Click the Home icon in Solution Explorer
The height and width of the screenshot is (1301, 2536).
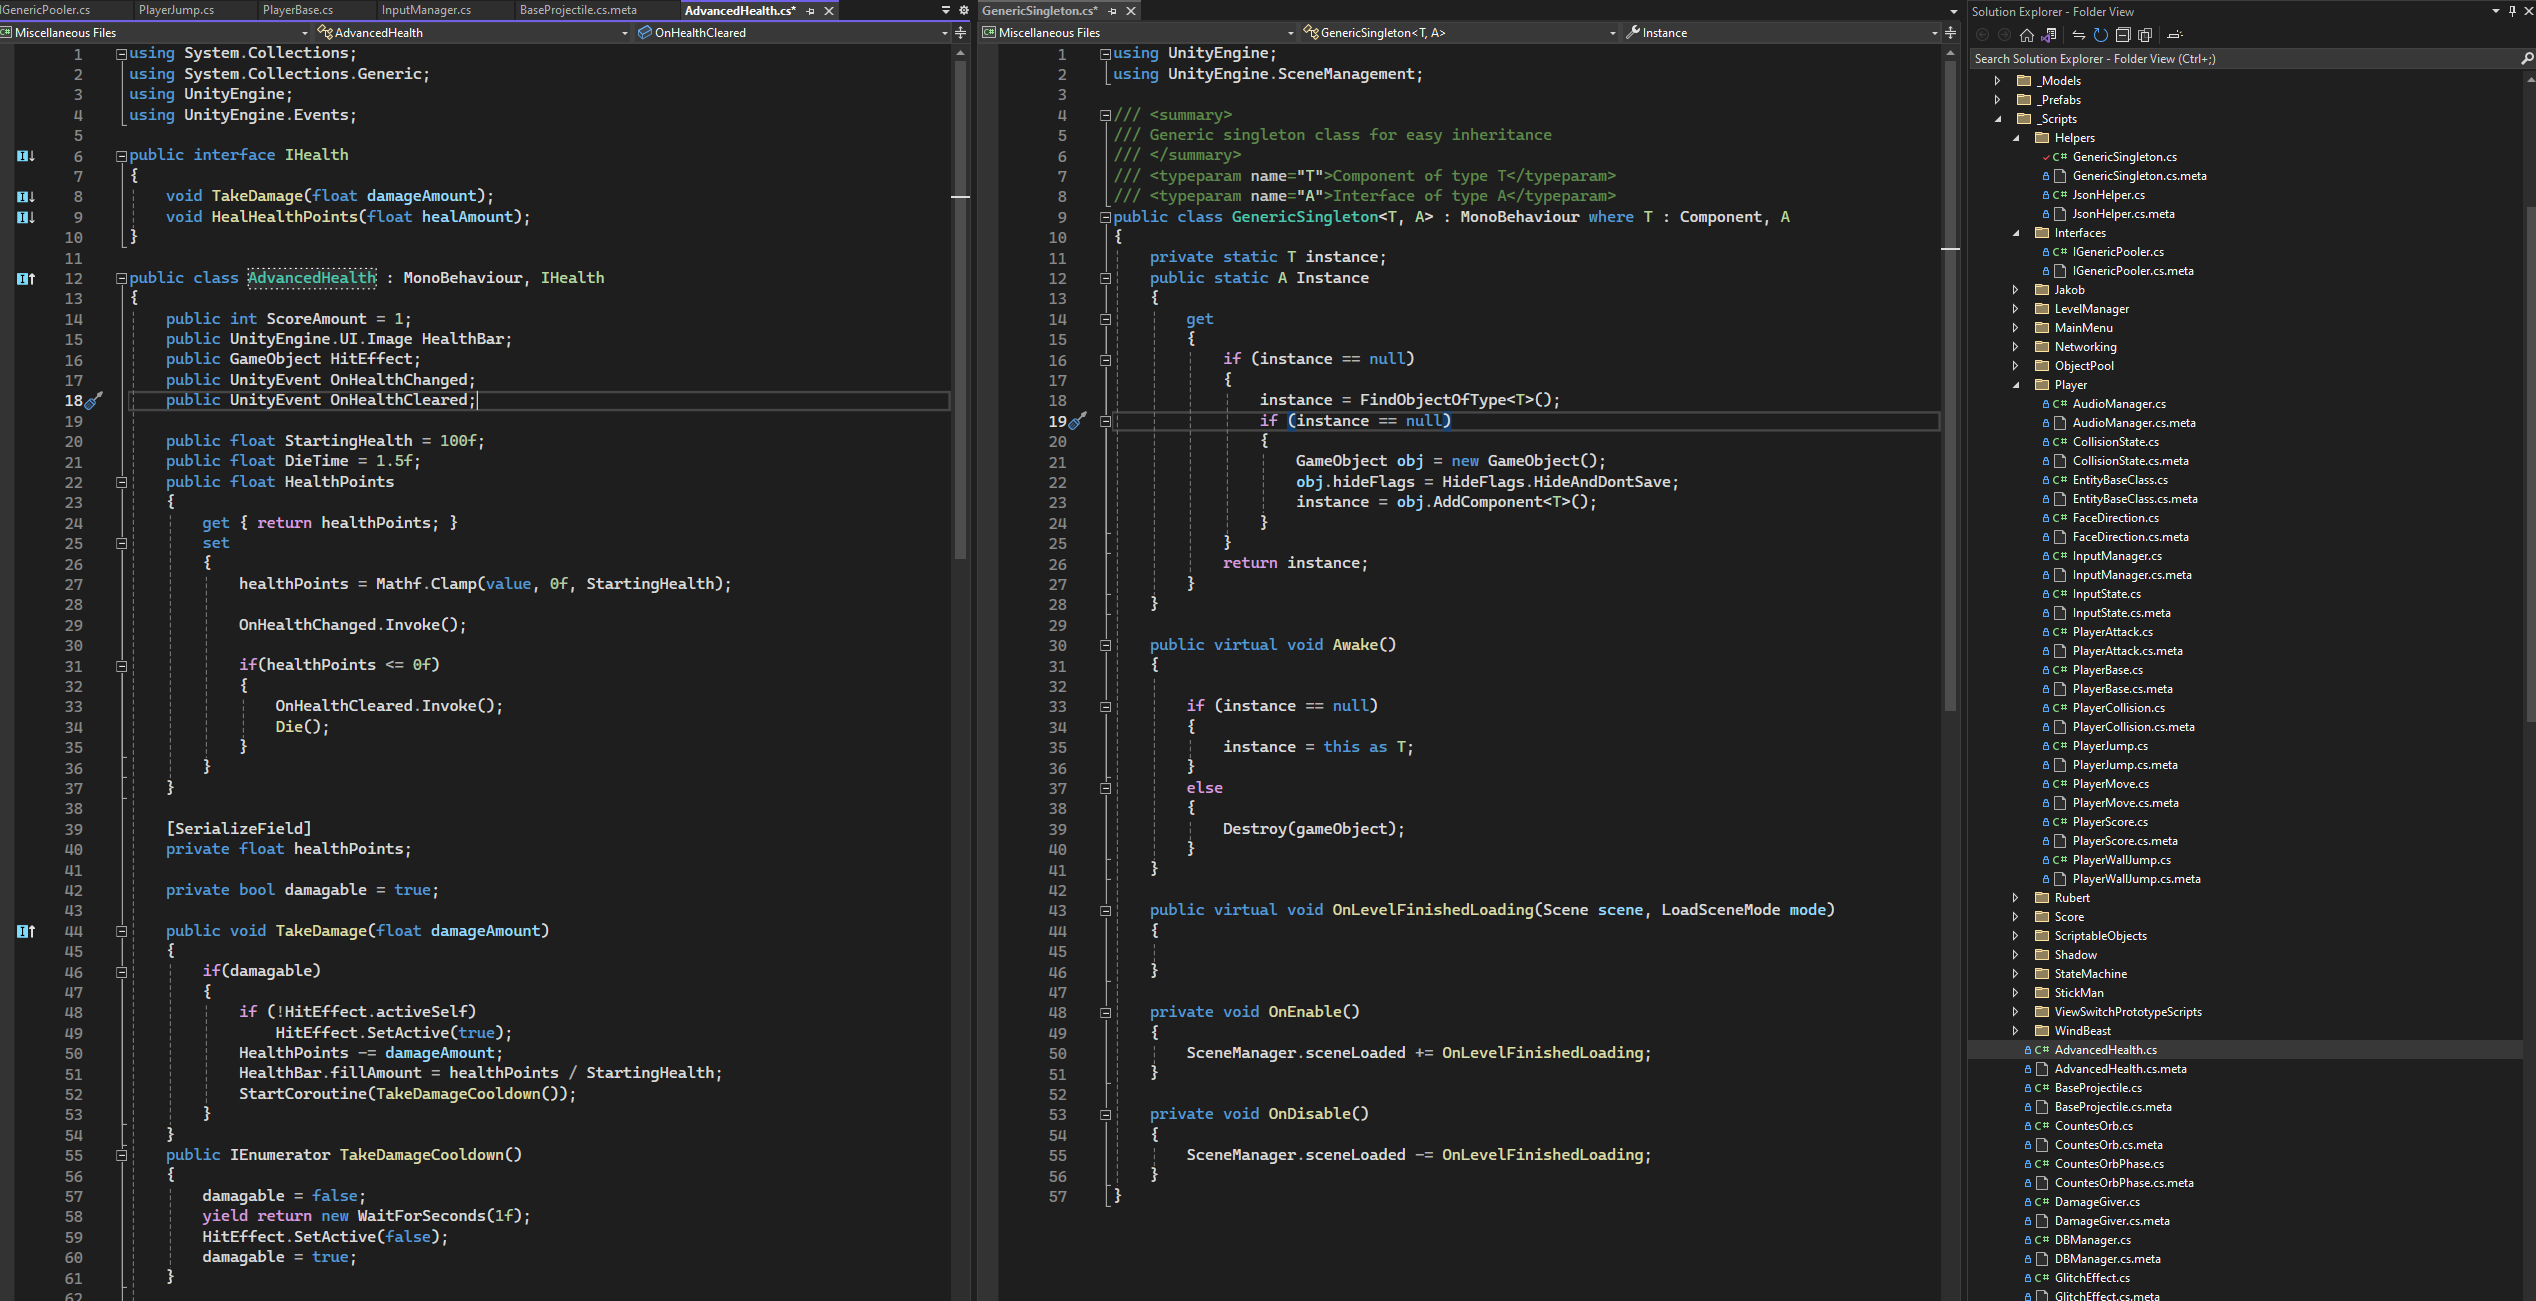2027,35
